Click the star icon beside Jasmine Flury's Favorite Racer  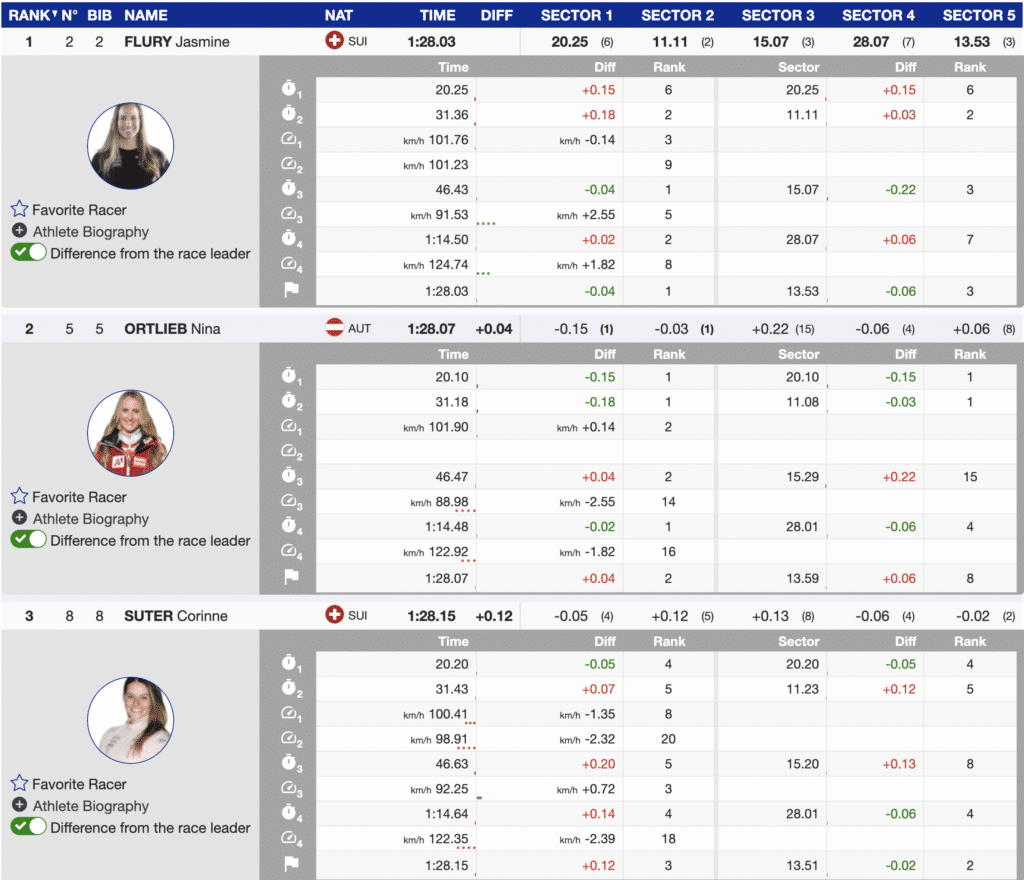(19, 210)
